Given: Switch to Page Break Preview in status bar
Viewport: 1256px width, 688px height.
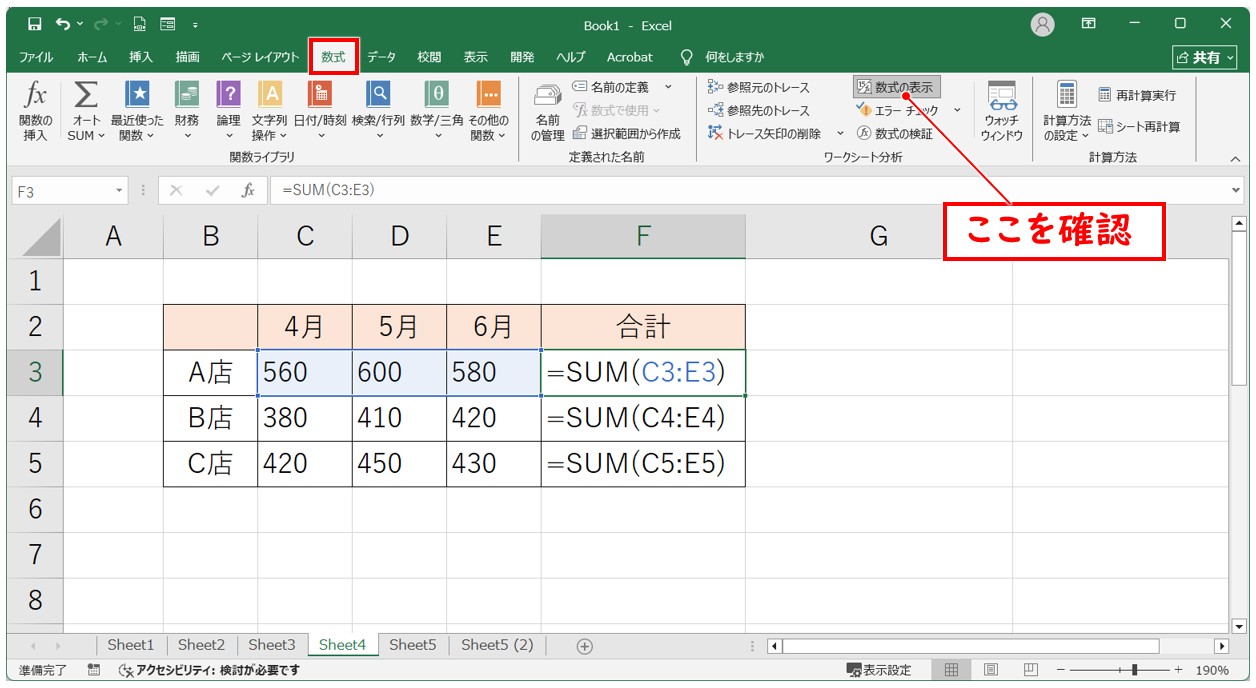Looking at the screenshot, I should click(x=1030, y=670).
